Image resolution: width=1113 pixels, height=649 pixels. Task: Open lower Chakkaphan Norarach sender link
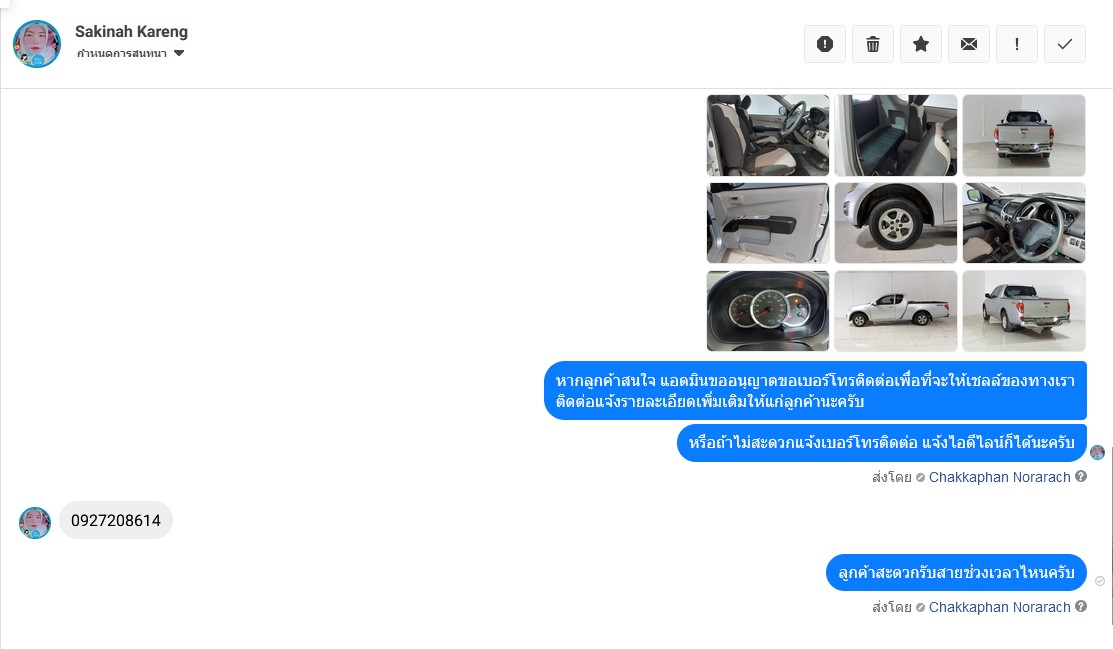pyautogui.click(x=999, y=607)
